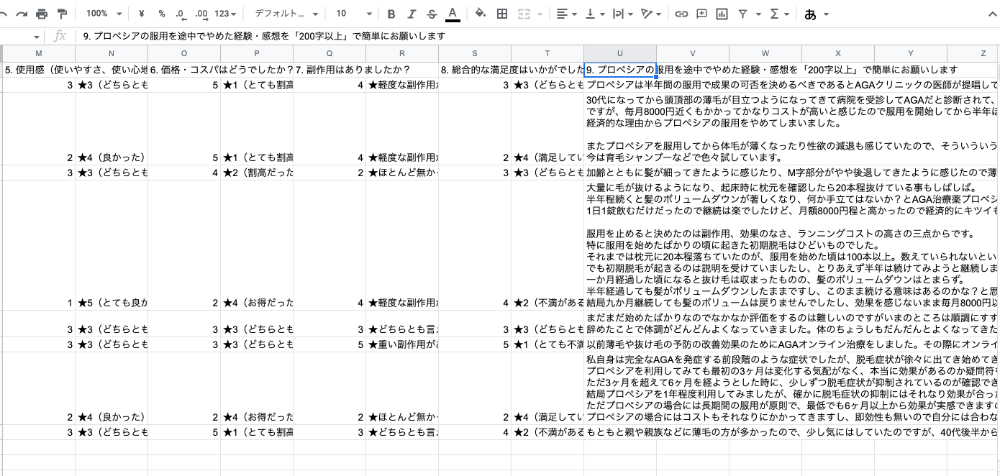Open the デフォルト font family dropdown
1000x476 pixels.
tap(286, 13)
